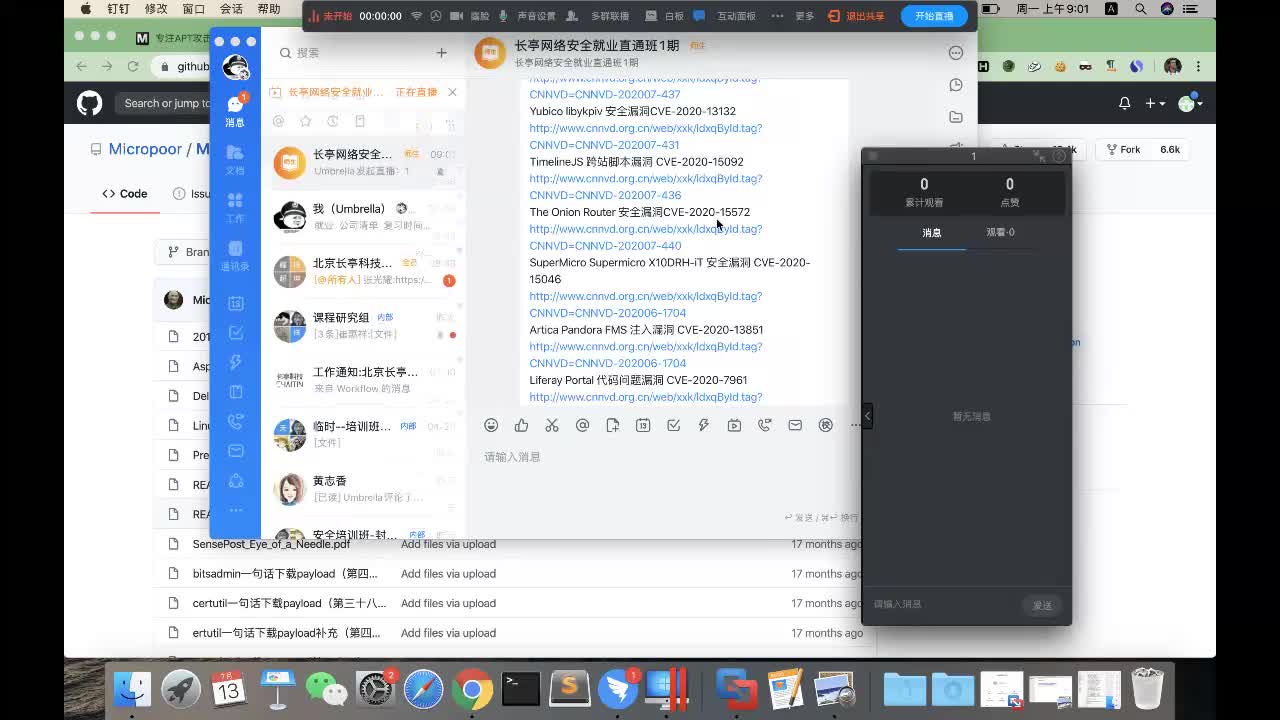
Task: Open the 窗口 menu in the menu bar
Action: coord(194,8)
